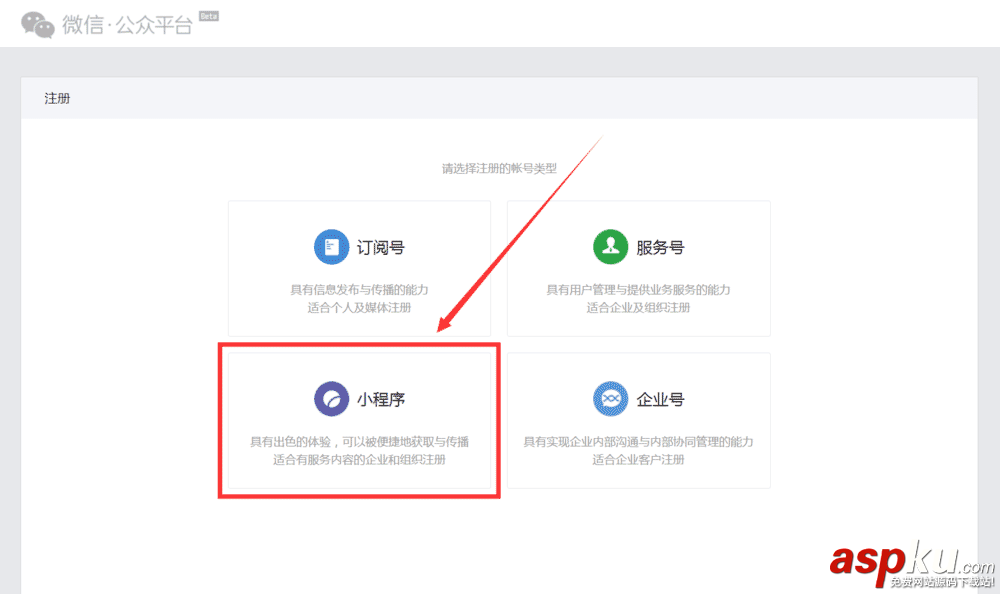This screenshot has height=594, width=1000.
Task: Click text 适合个人及媒体注册
Action: (359, 308)
